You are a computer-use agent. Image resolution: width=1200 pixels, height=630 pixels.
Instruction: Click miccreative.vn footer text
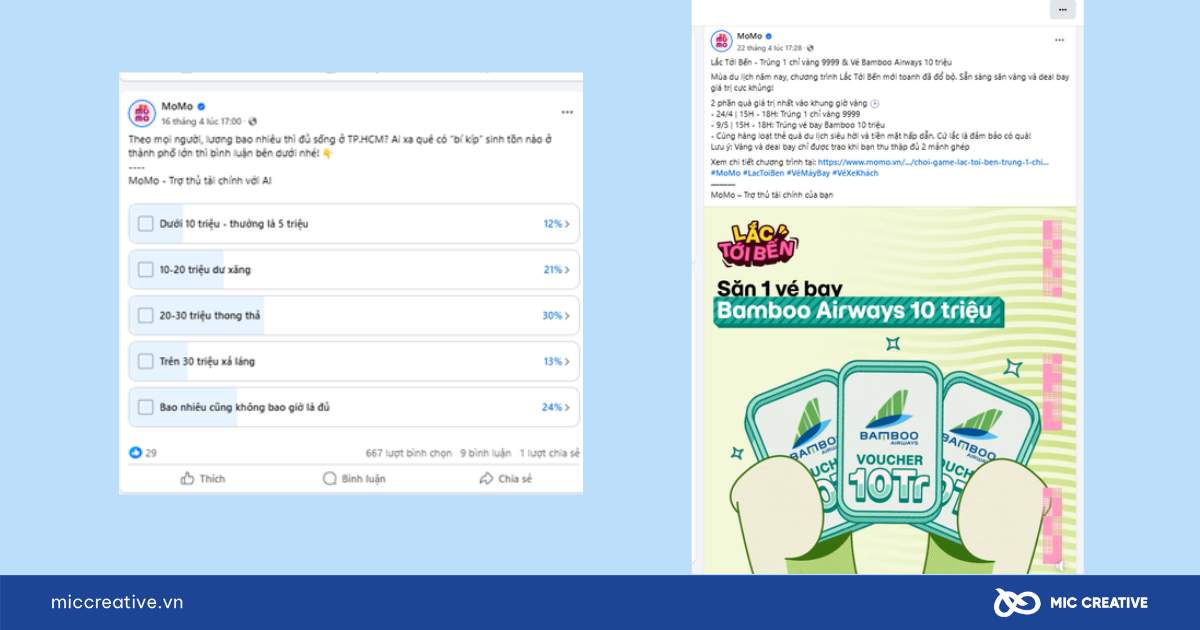[117, 602]
